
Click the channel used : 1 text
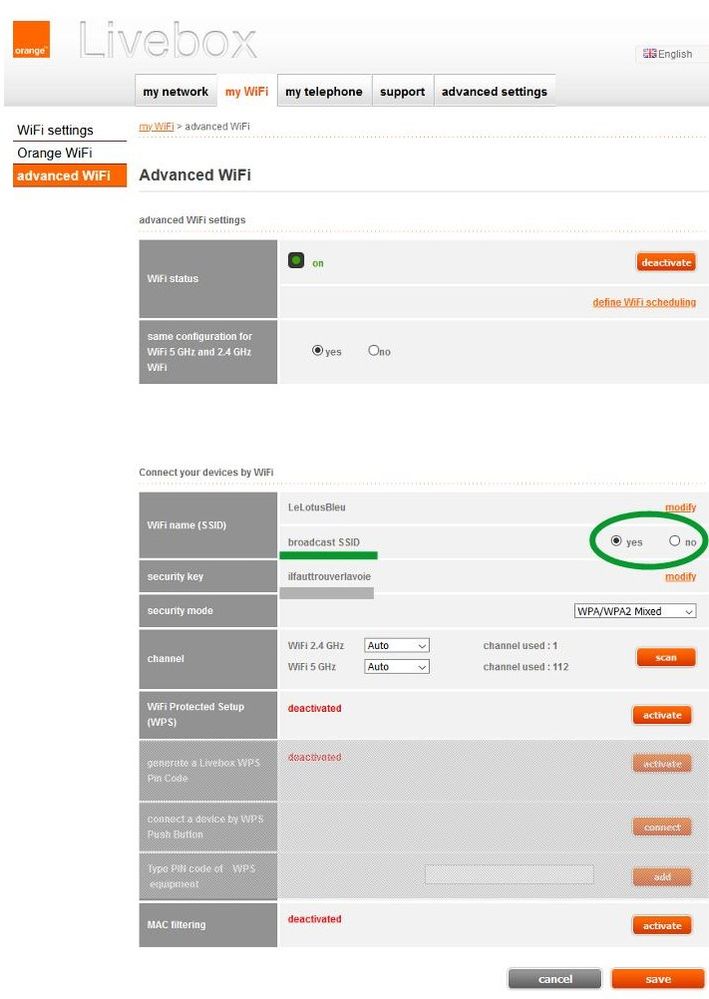pos(520,645)
